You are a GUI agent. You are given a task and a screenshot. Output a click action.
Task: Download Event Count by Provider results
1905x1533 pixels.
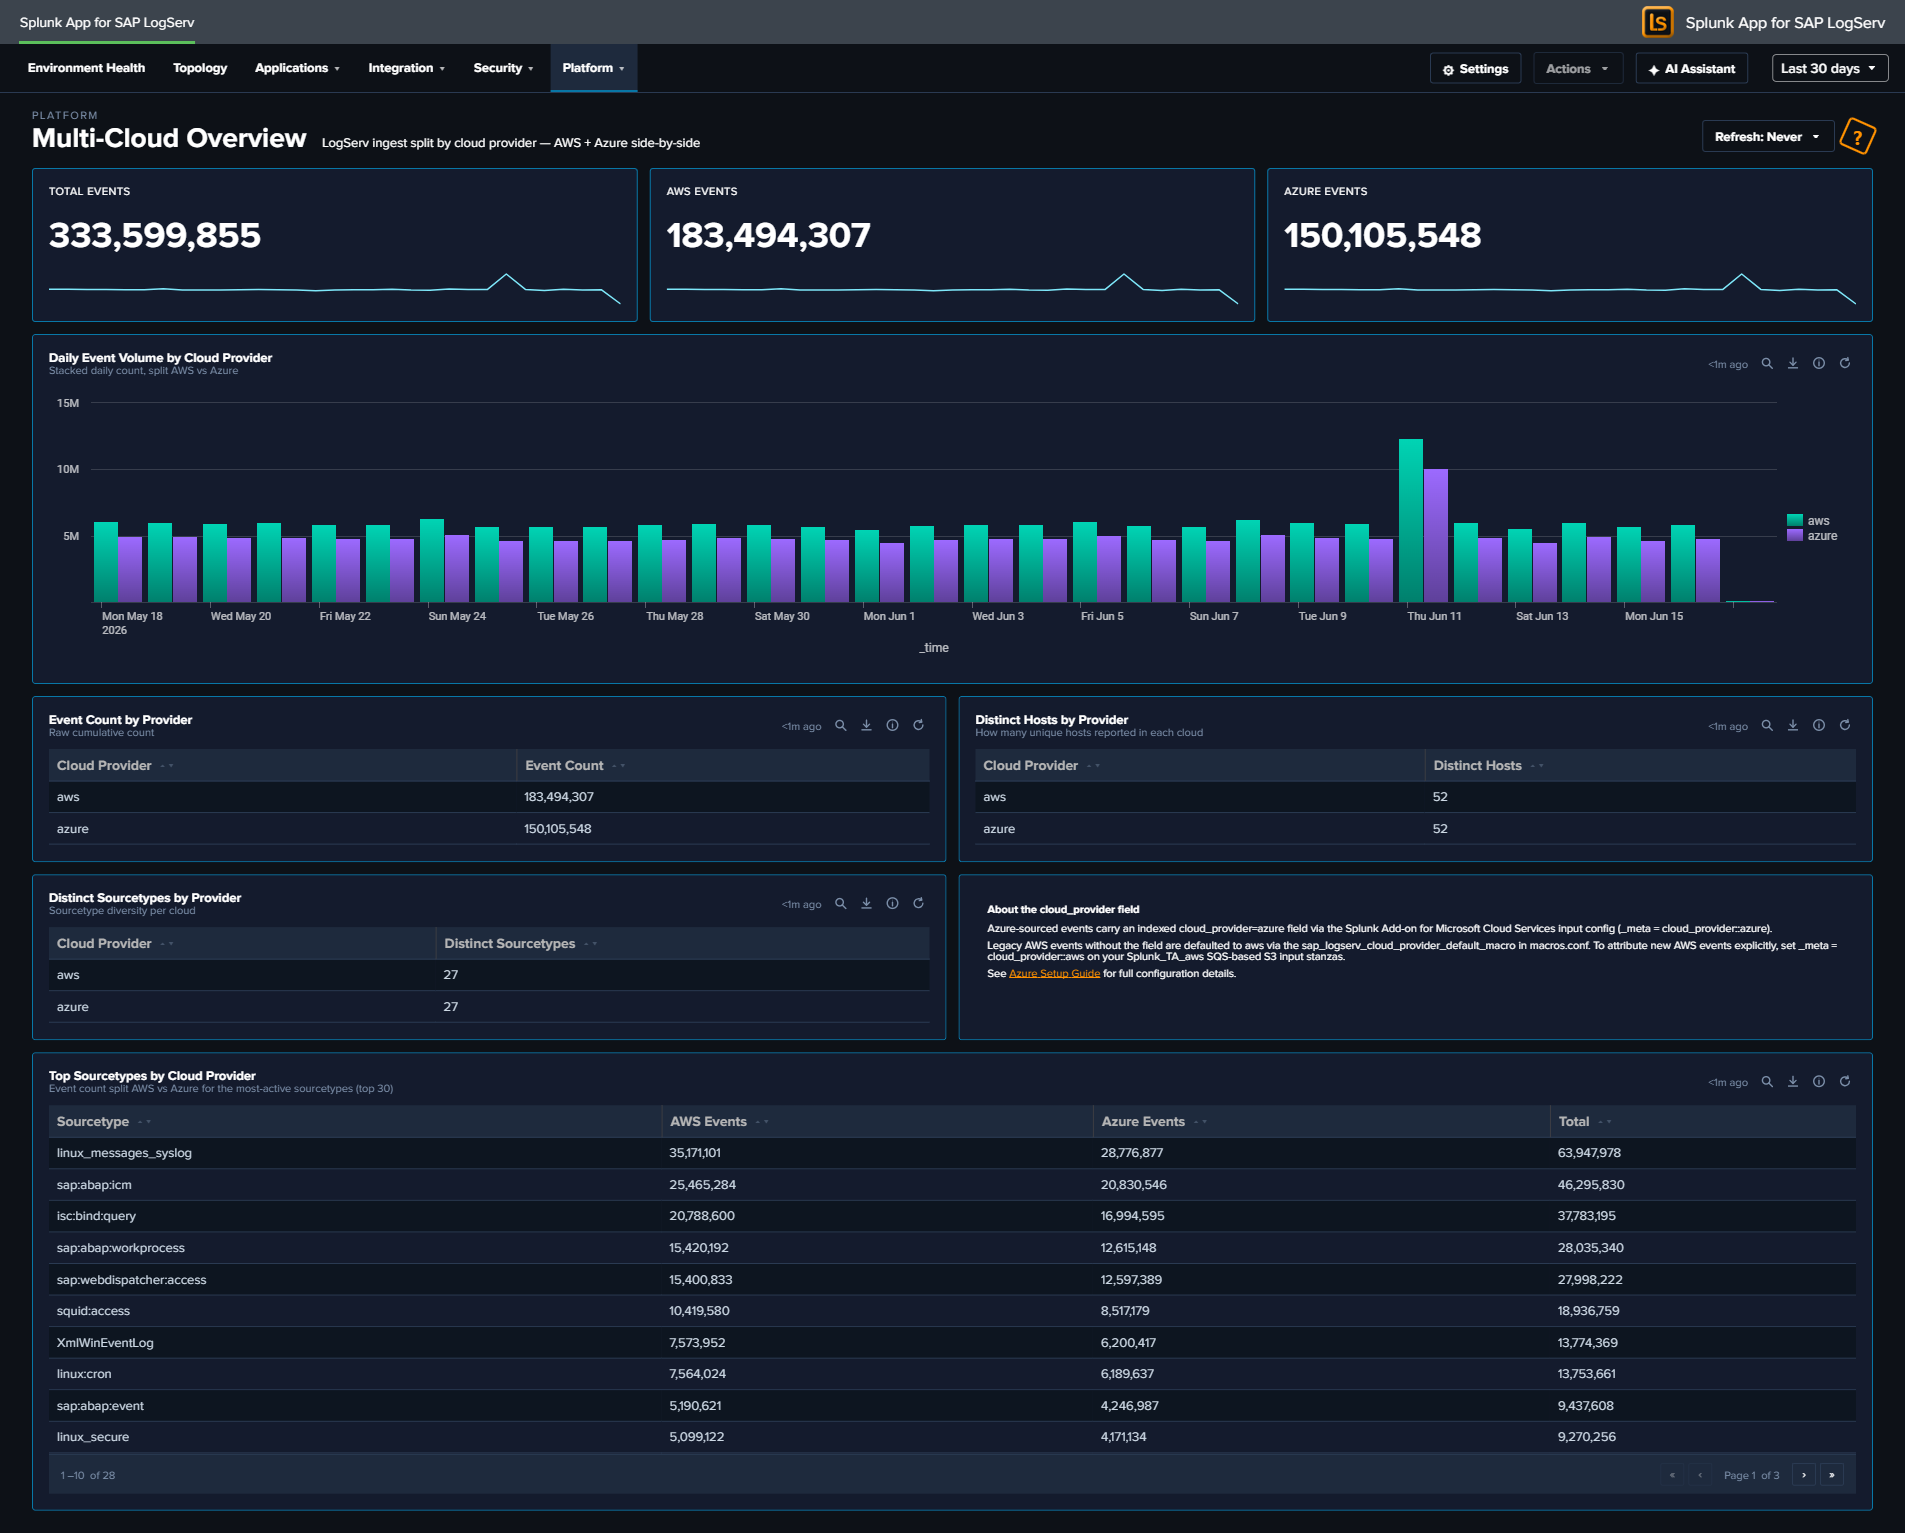tap(867, 726)
